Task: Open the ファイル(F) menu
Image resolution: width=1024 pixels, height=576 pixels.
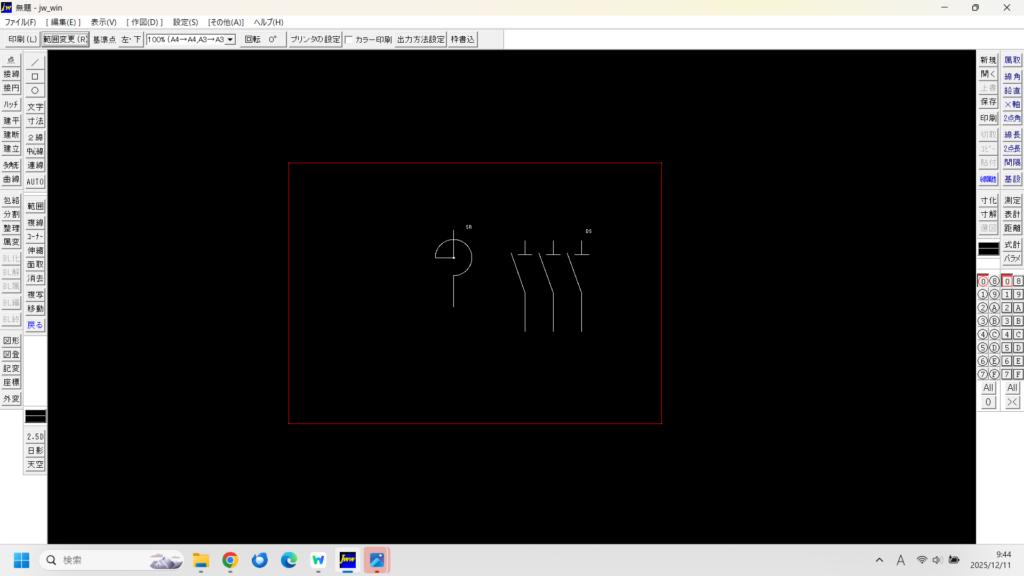Action: pos(20,22)
